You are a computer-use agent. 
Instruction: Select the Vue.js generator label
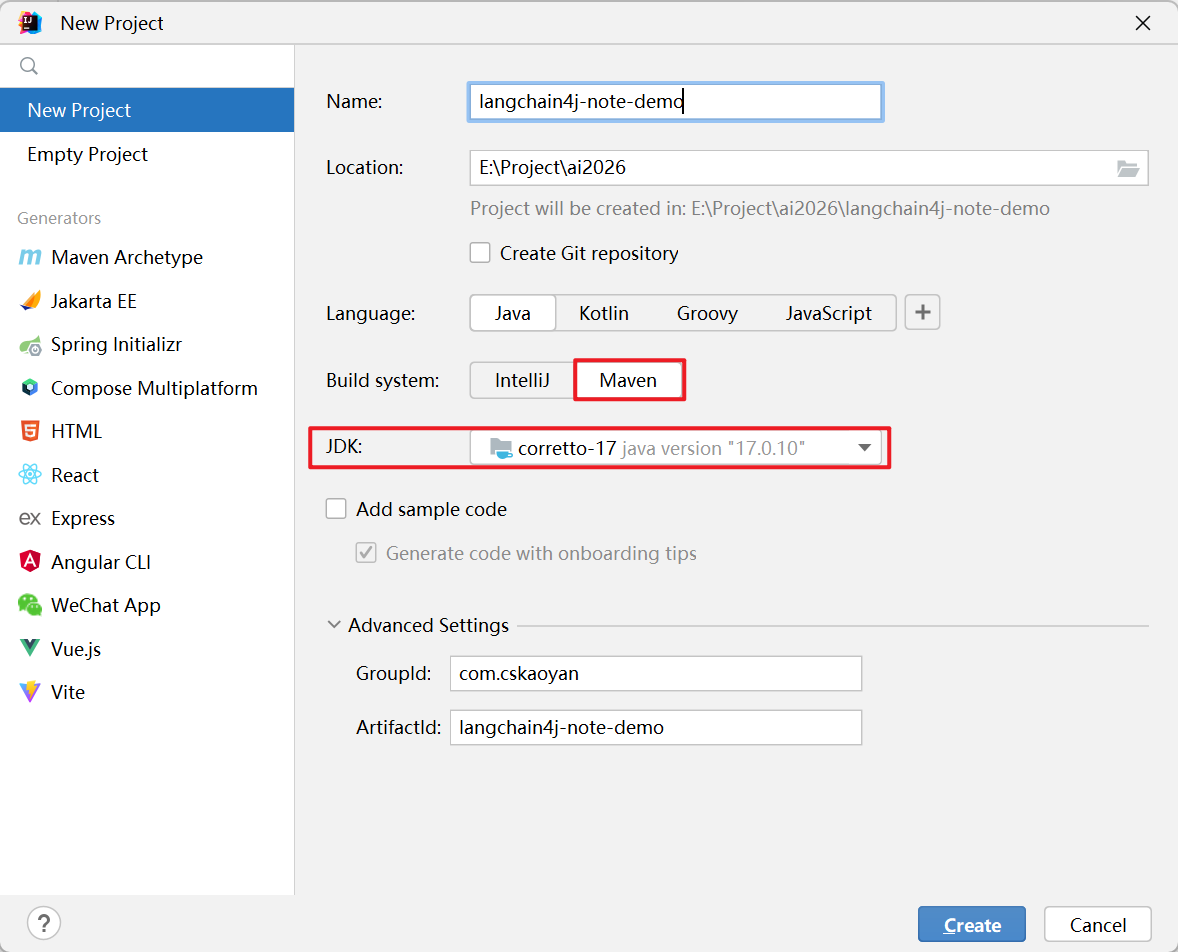[x=76, y=649]
